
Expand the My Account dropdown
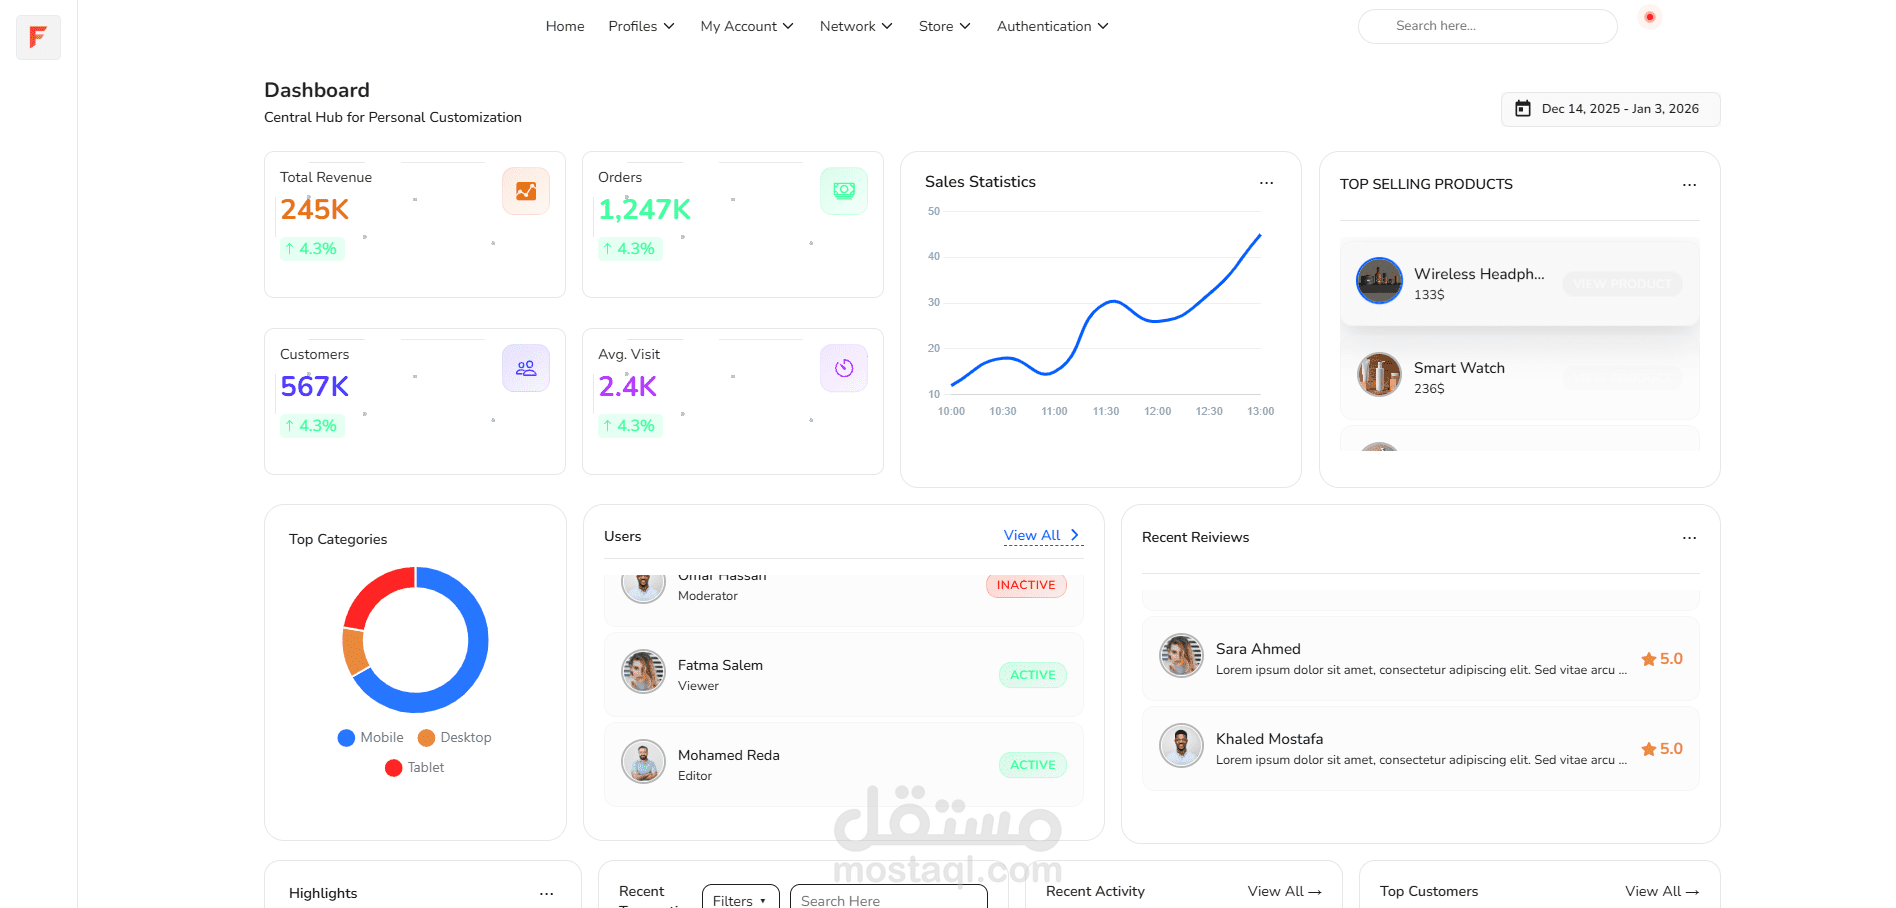pyautogui.click(x=747, y=26)
